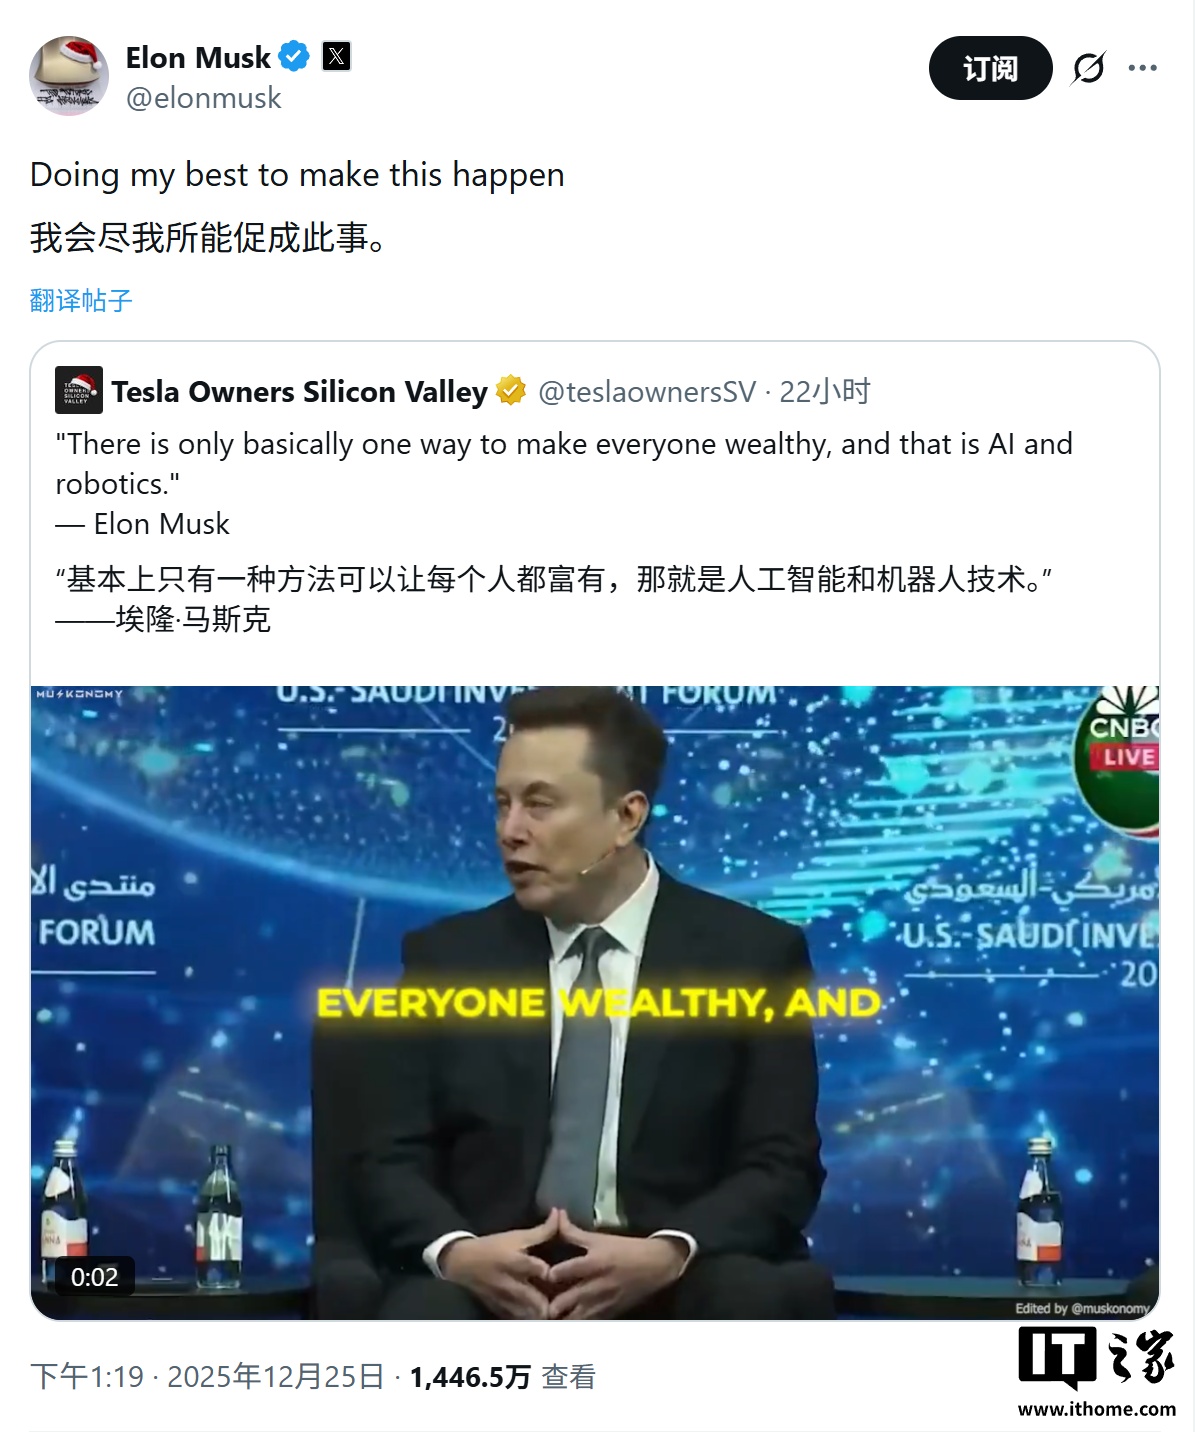The image size is (1195, 1432).
Task: Open the three-dot more options menu
Action: [x=1142, y=68]
